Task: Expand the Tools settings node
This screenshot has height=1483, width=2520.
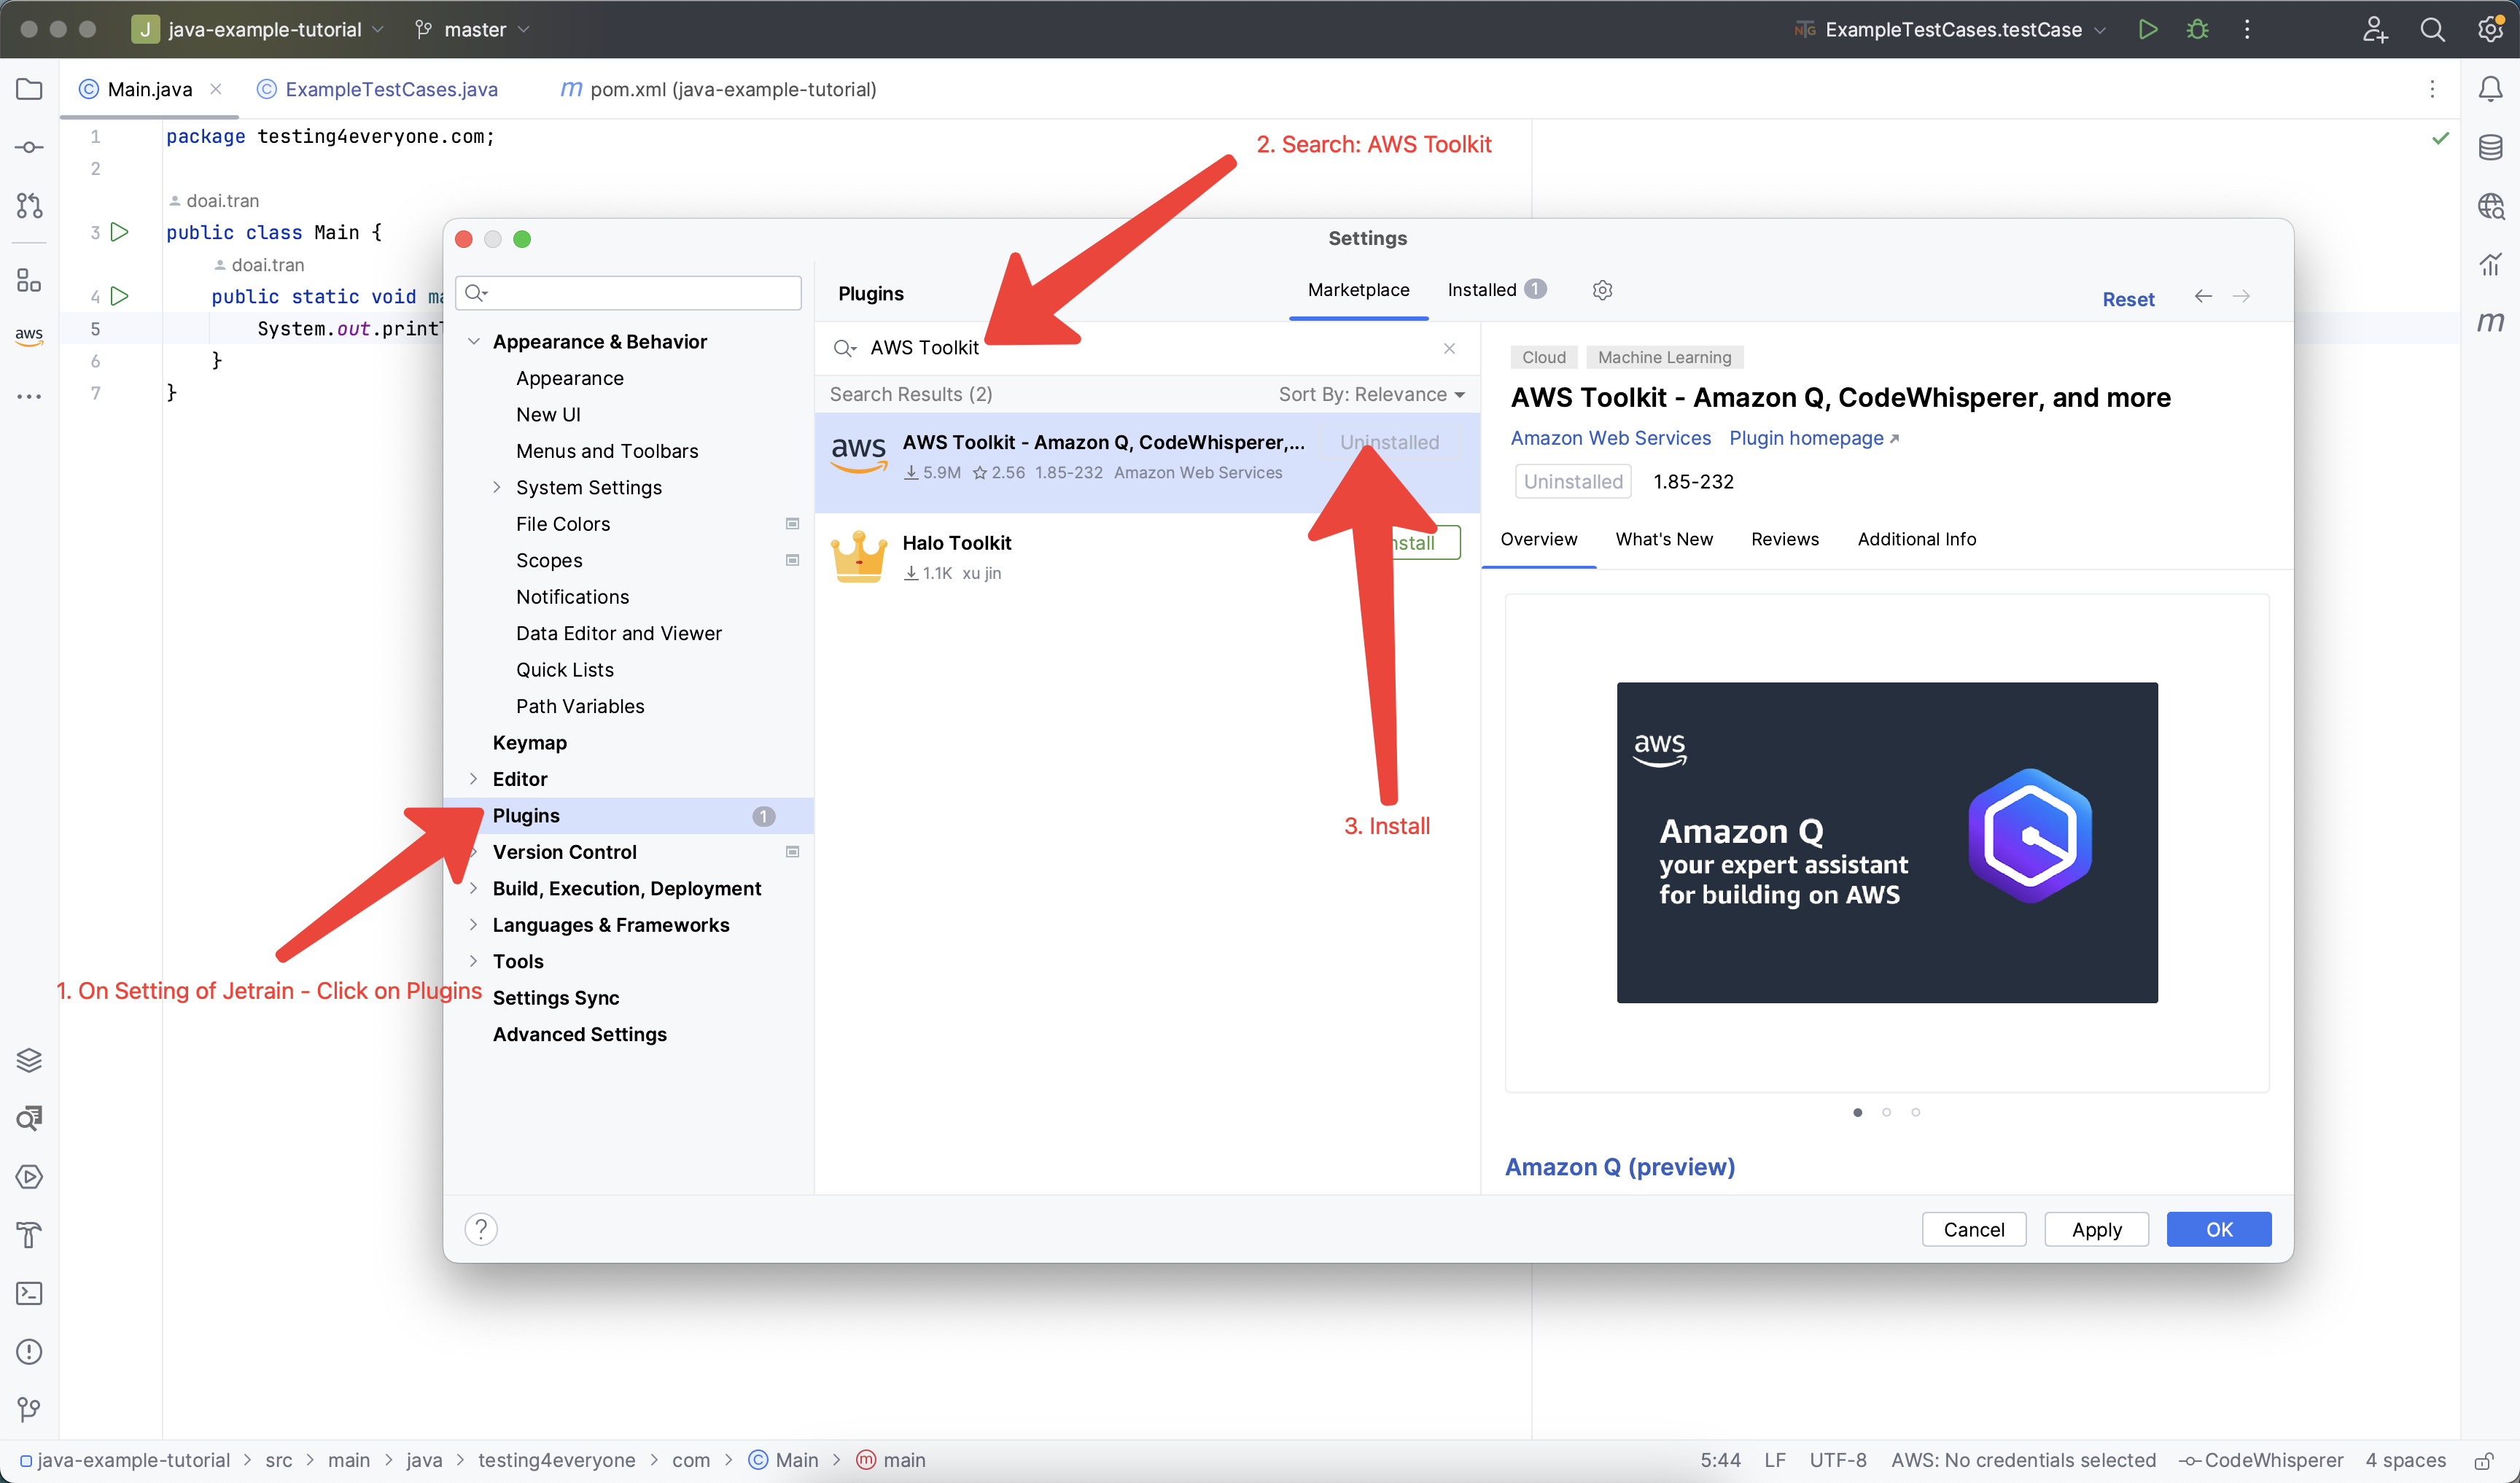Action: coord(473,961)
